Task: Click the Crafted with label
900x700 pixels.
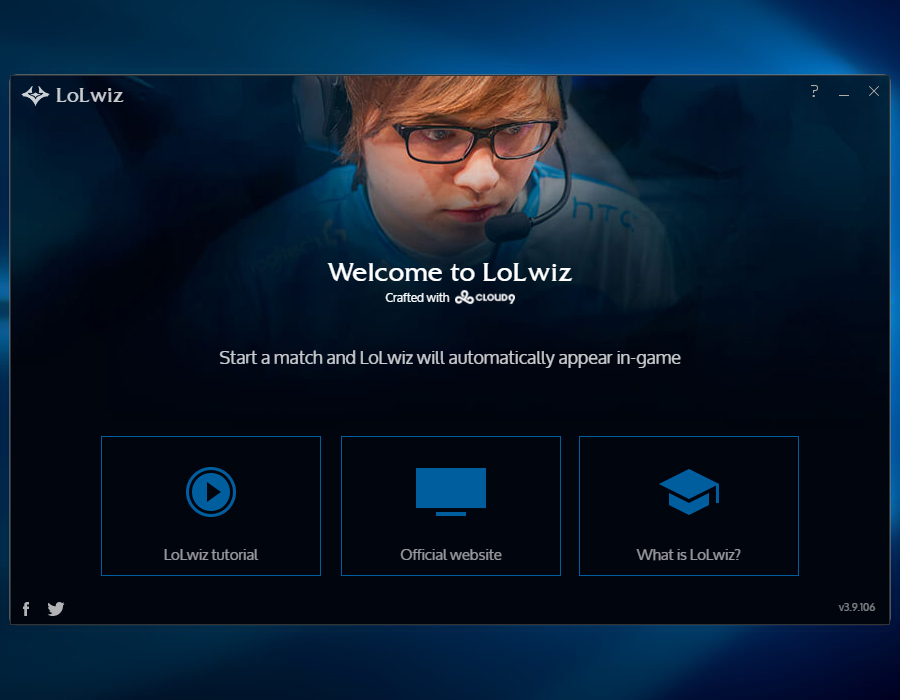Action: (417, 298)
